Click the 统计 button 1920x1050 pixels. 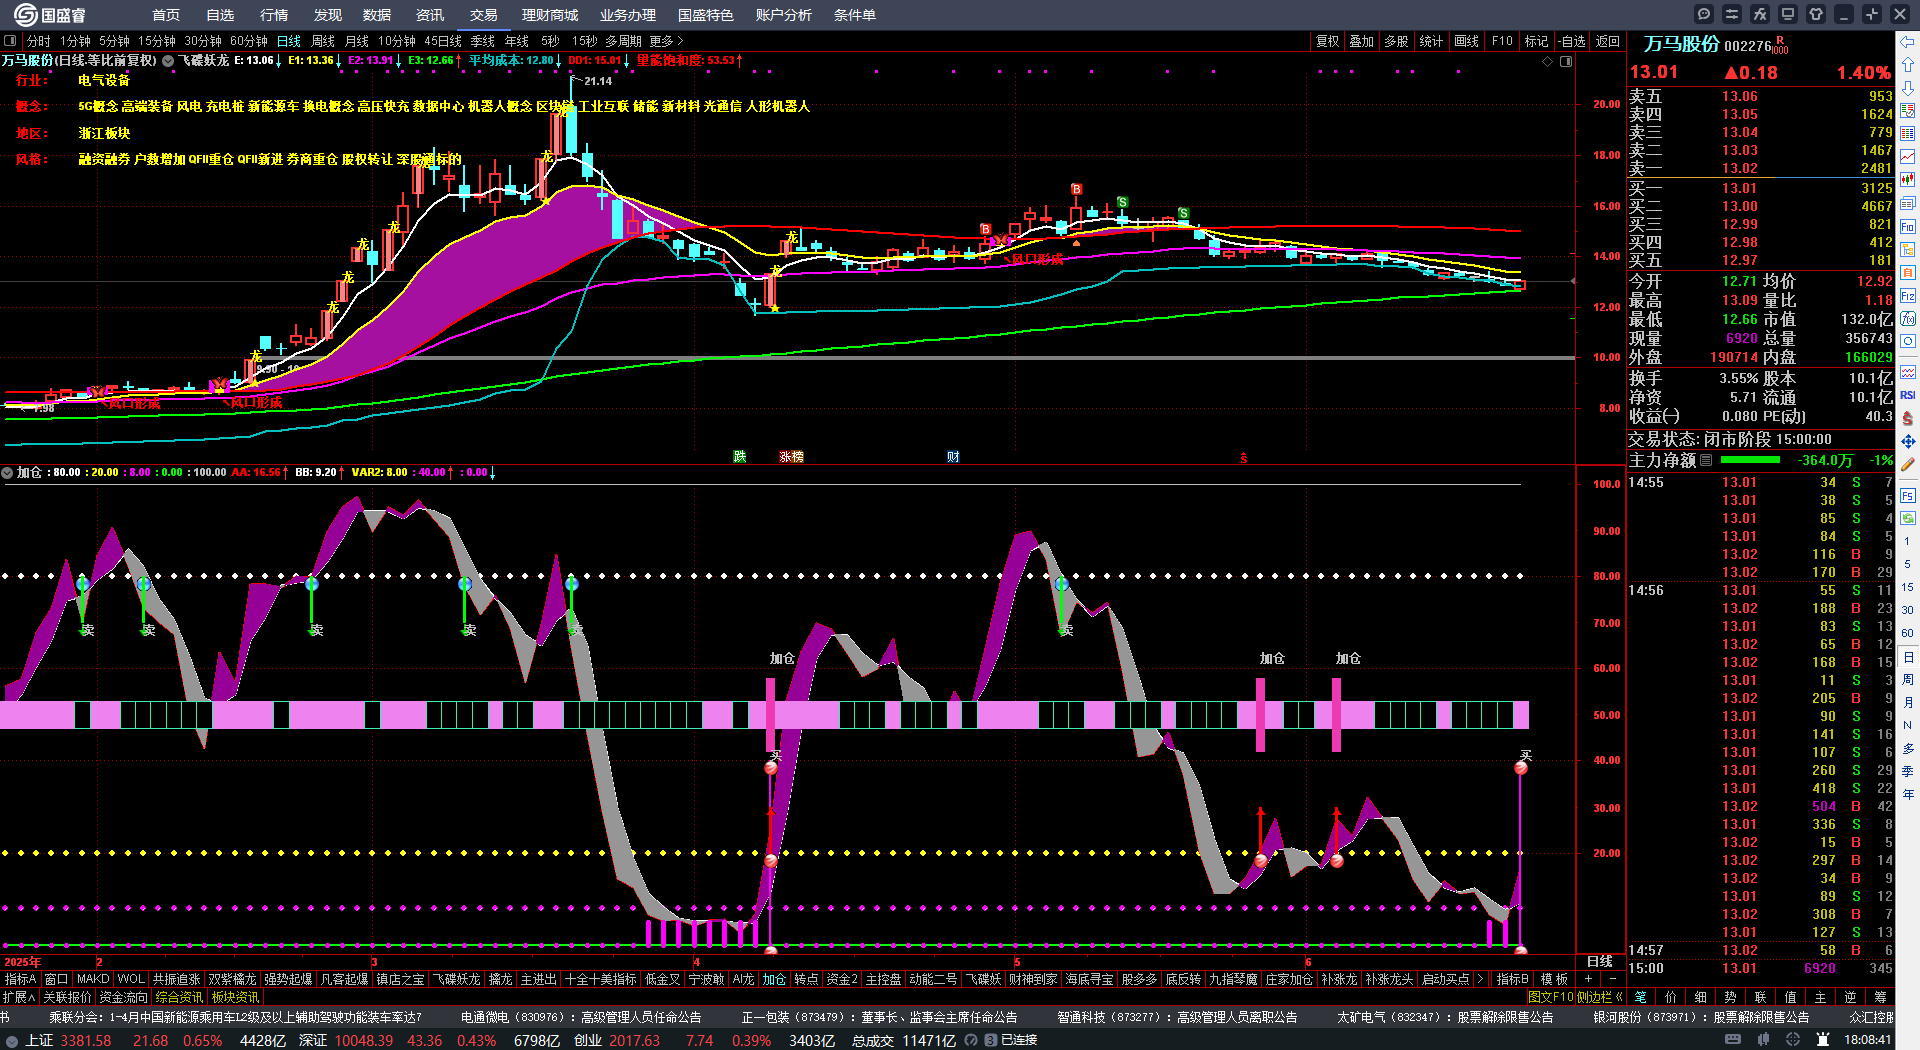pos(1432,41)
